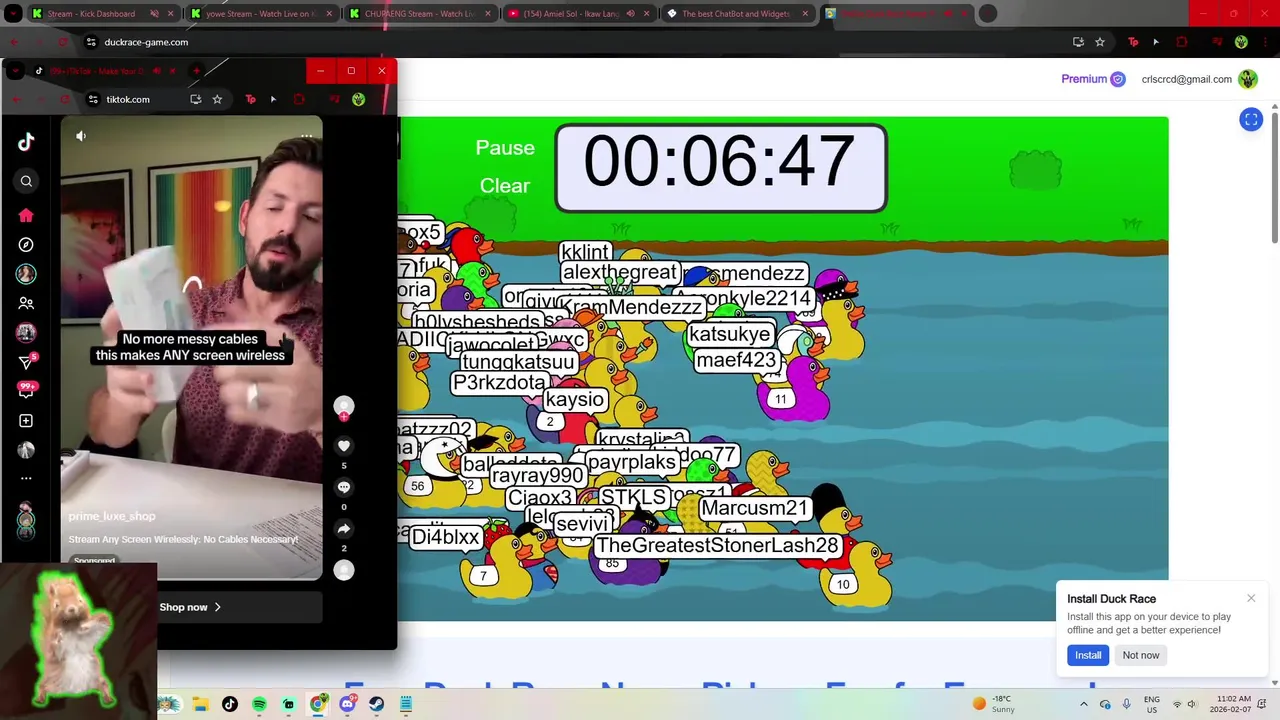The image size is (1280, 720).
Task: Like the TikTok video heart icon
Action: click(344, 446)
